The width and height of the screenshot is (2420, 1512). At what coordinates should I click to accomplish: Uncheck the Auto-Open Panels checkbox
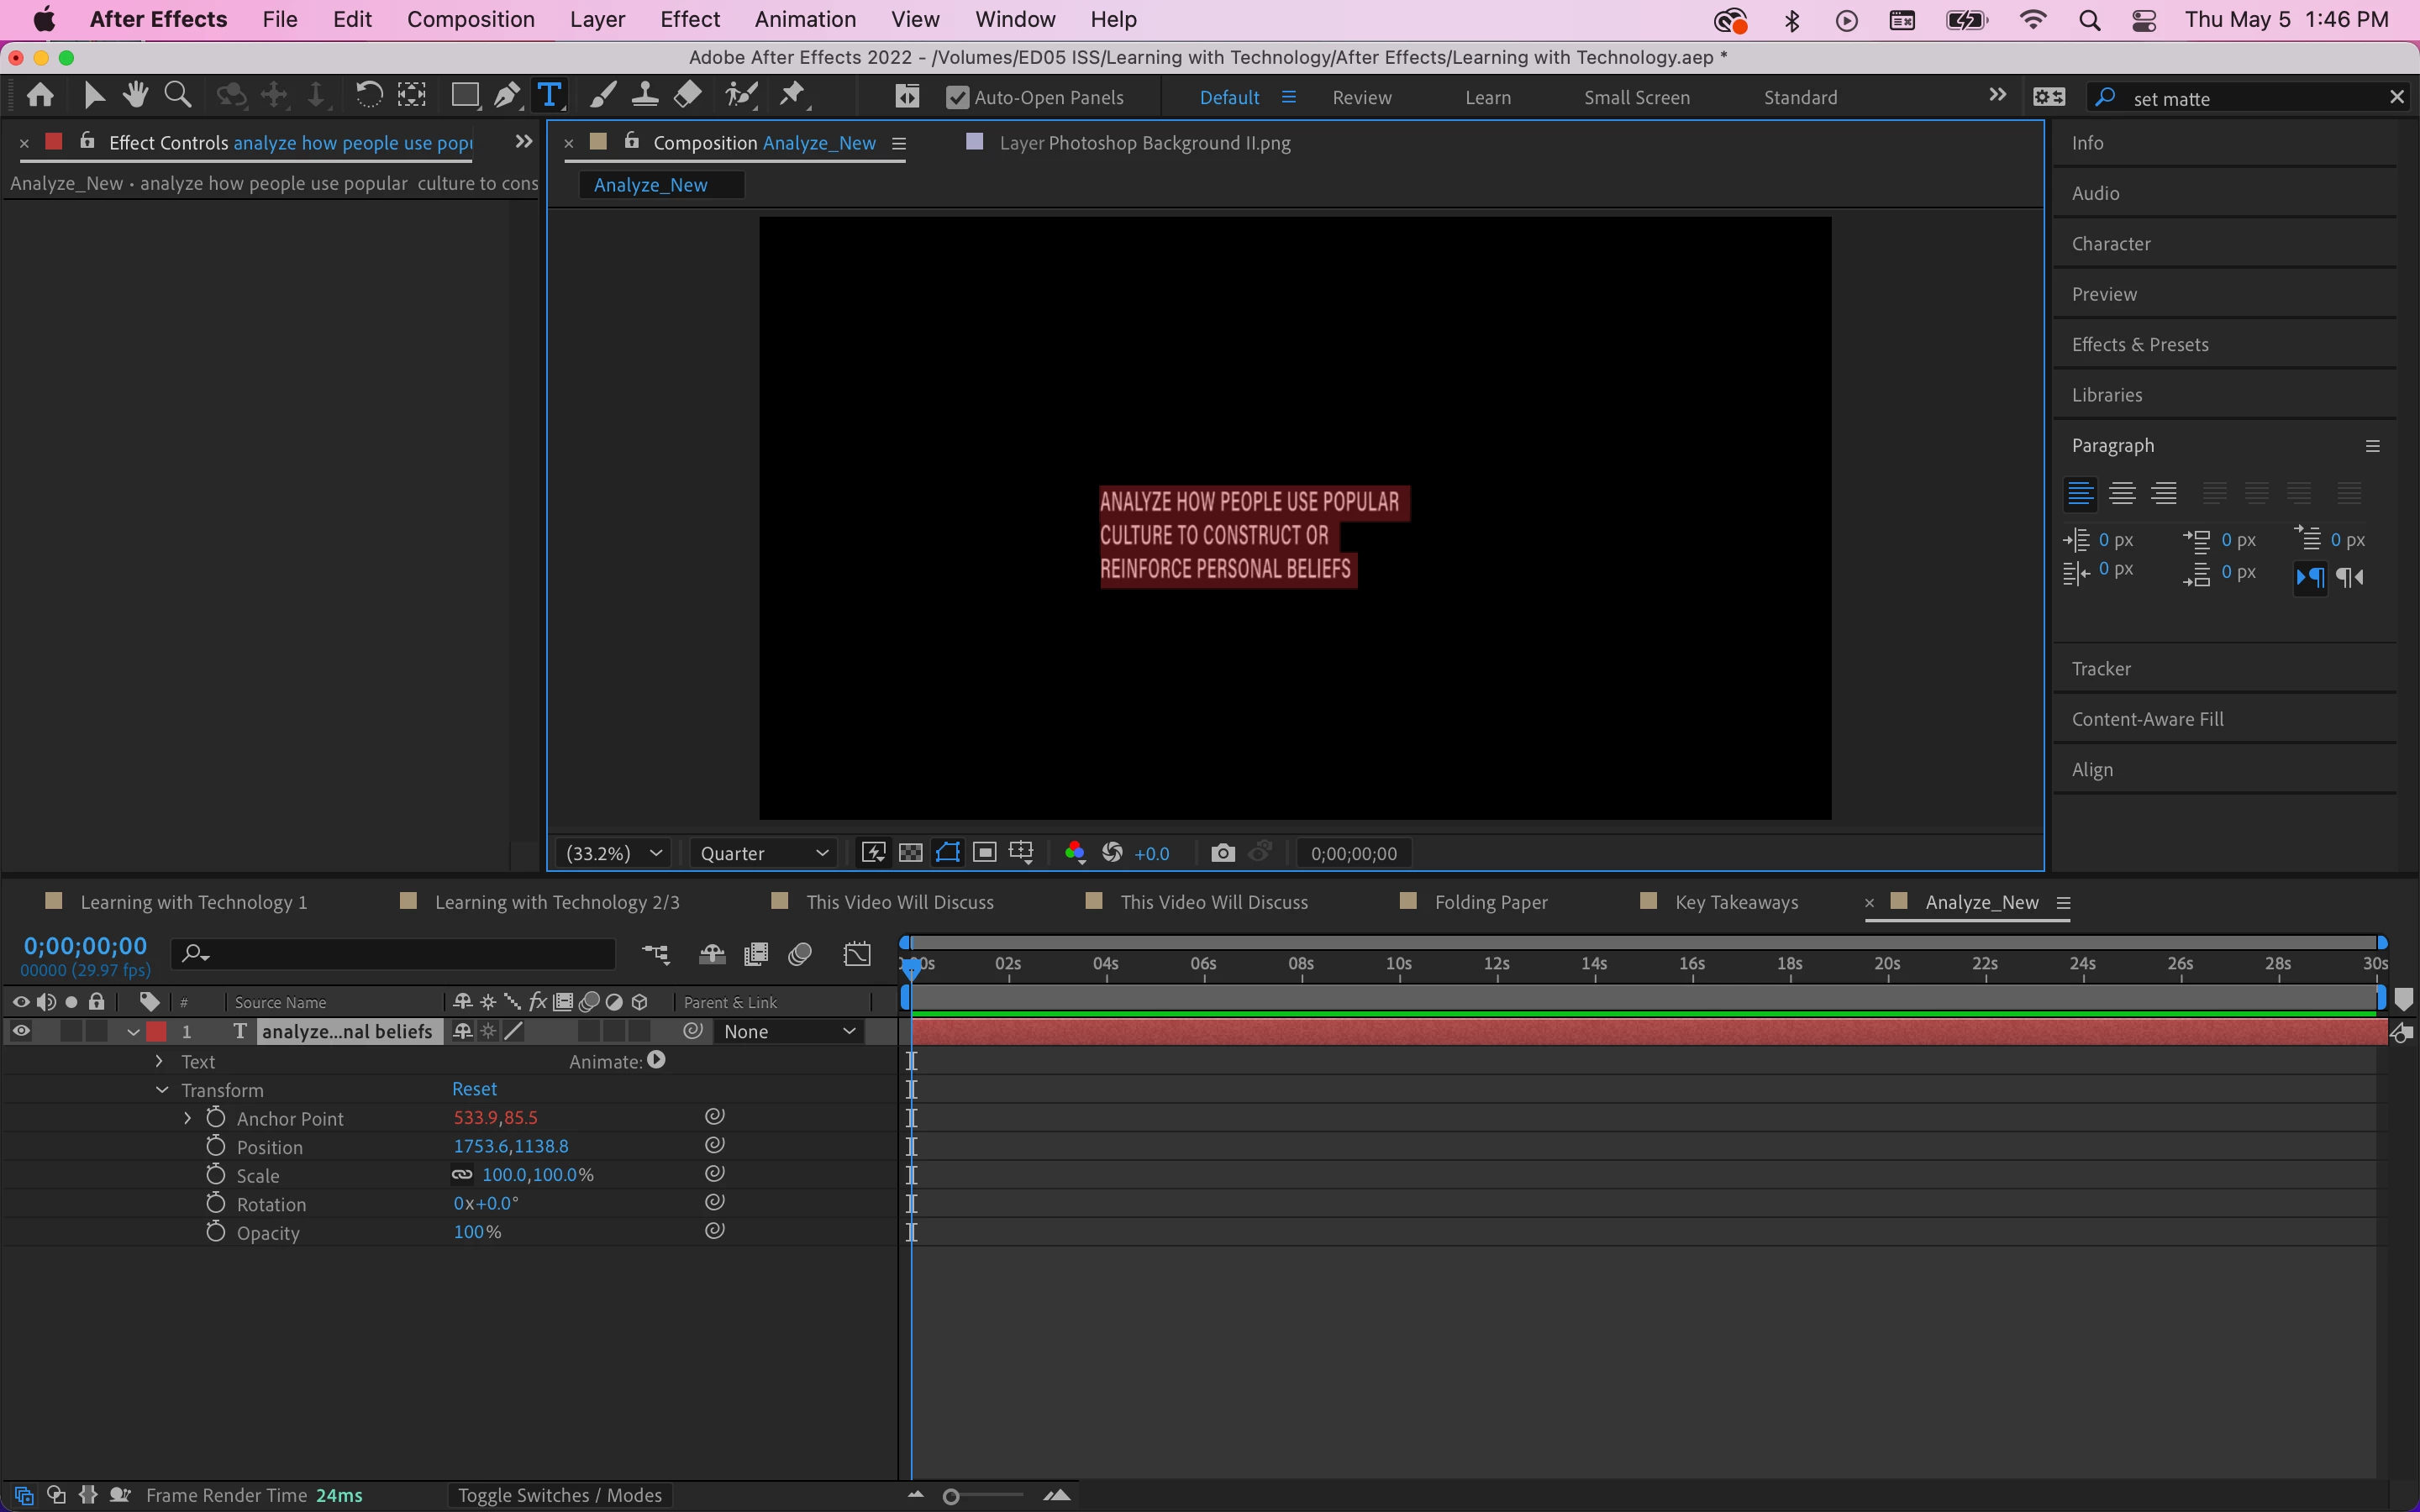point(957,98)
